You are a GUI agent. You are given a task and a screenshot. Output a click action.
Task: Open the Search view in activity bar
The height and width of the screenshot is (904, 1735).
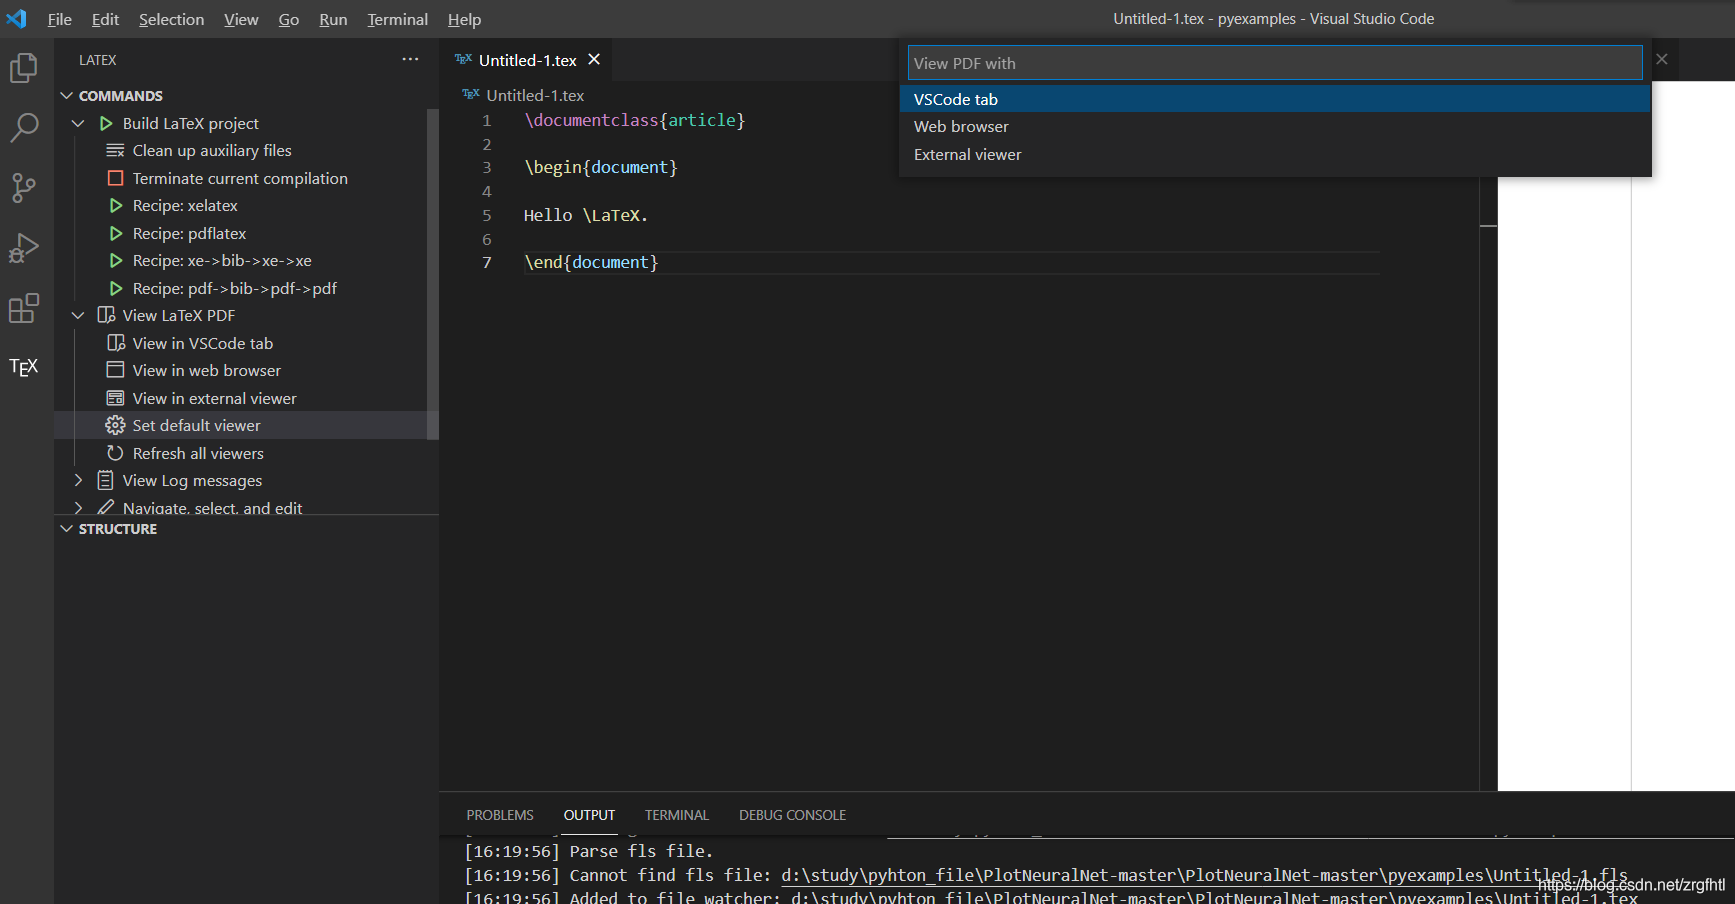(x=24, y=127)
